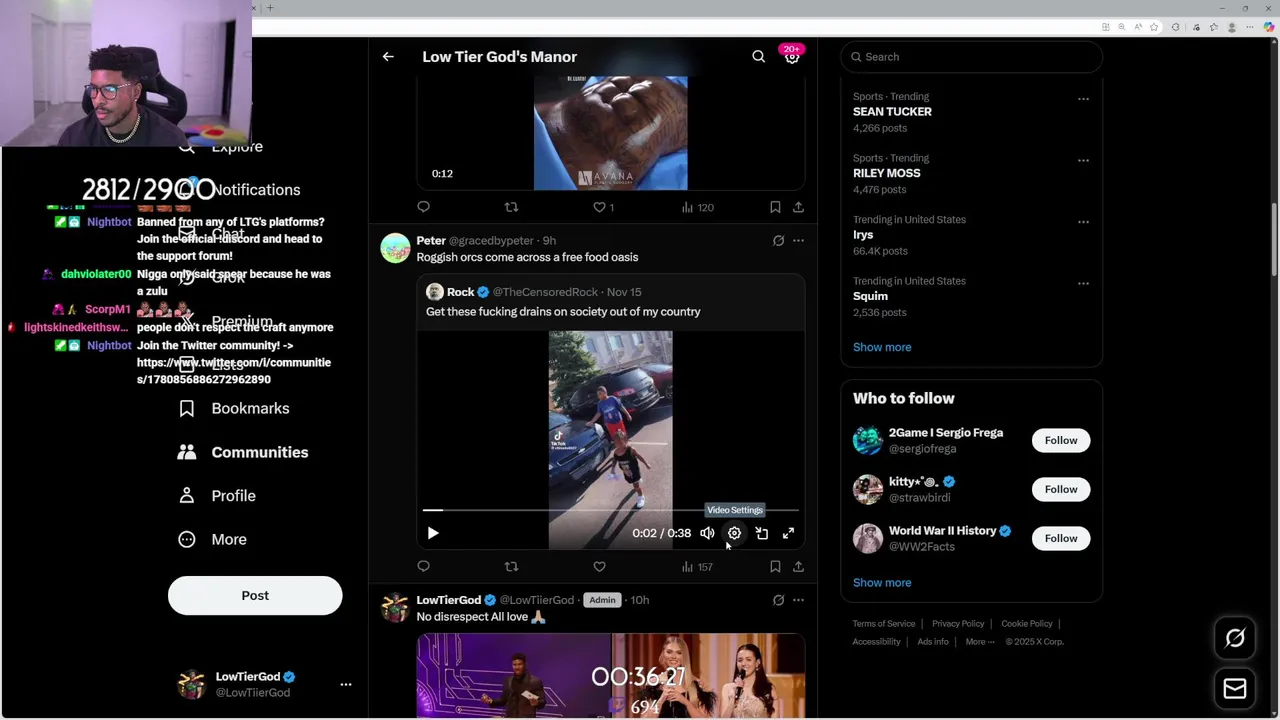Open options for RILEY MOSS trend
The width and height of the screenshot is (1280, 720).
(1083, 160)
